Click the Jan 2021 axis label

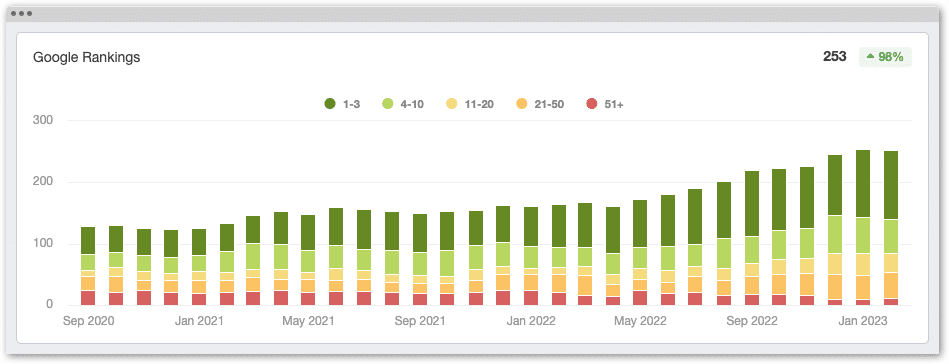(x=199, y=321)
